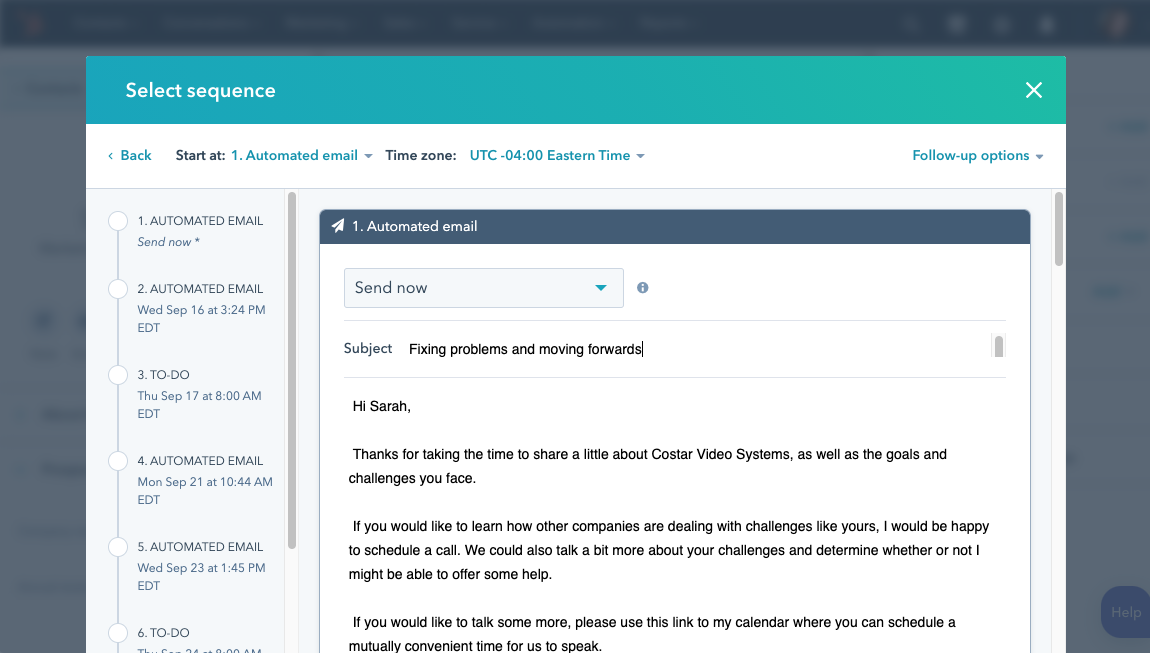1150x653 pixels.
Task: Click 'Wed Sep 16 at 3:24 PM' schedule text
Action: 202,319
